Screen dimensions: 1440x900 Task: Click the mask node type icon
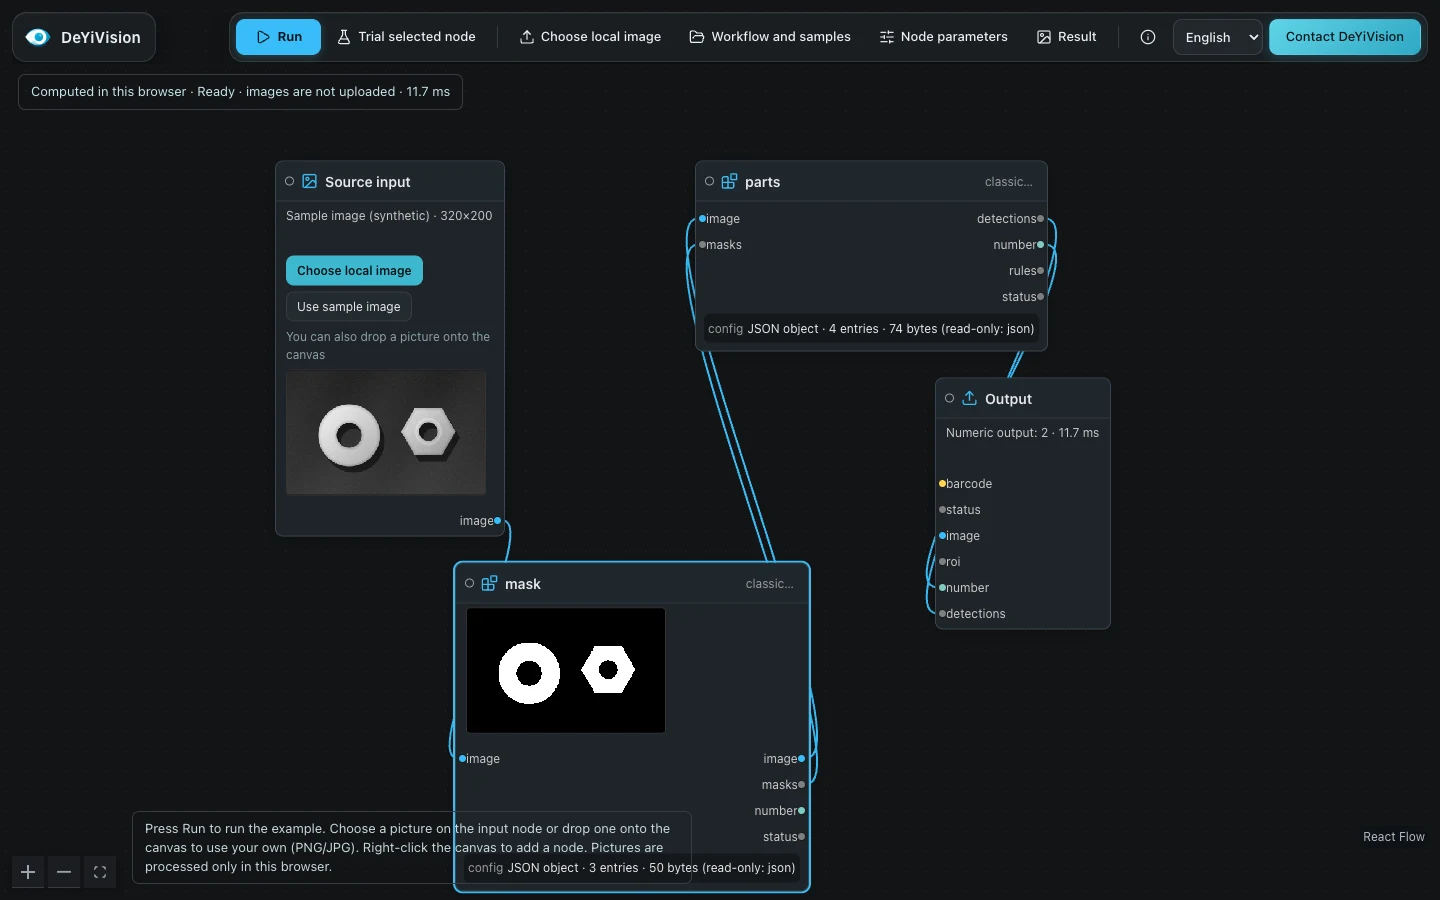[490, 583]
